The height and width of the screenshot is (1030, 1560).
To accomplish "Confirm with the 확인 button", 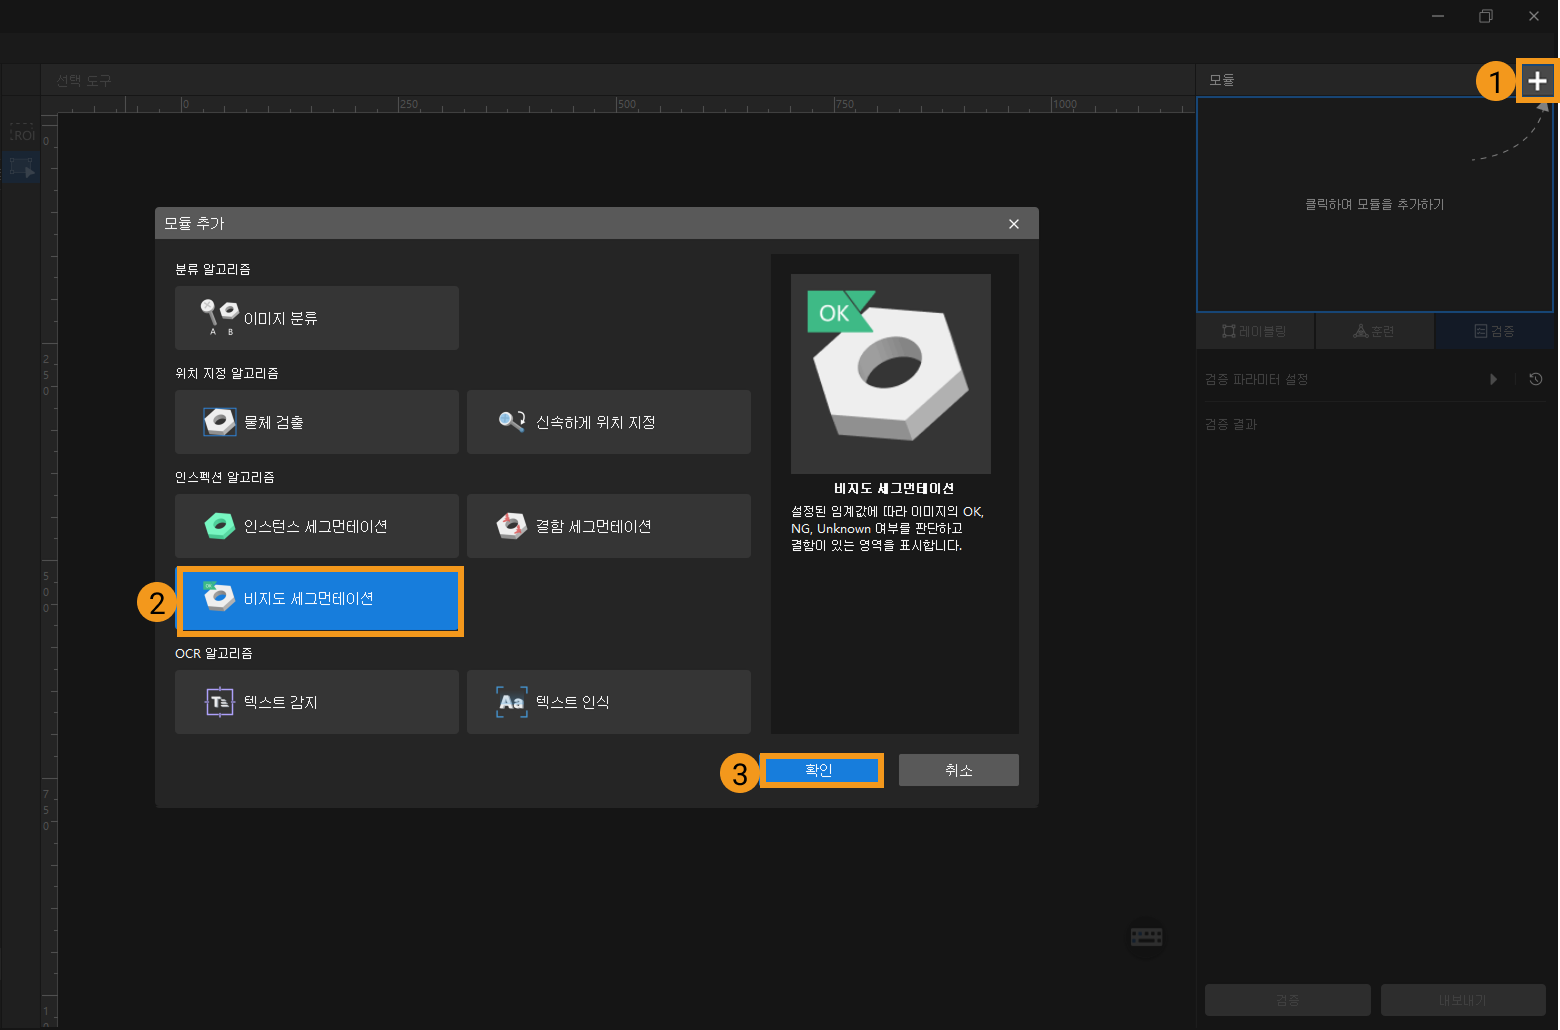I will 821,770.
